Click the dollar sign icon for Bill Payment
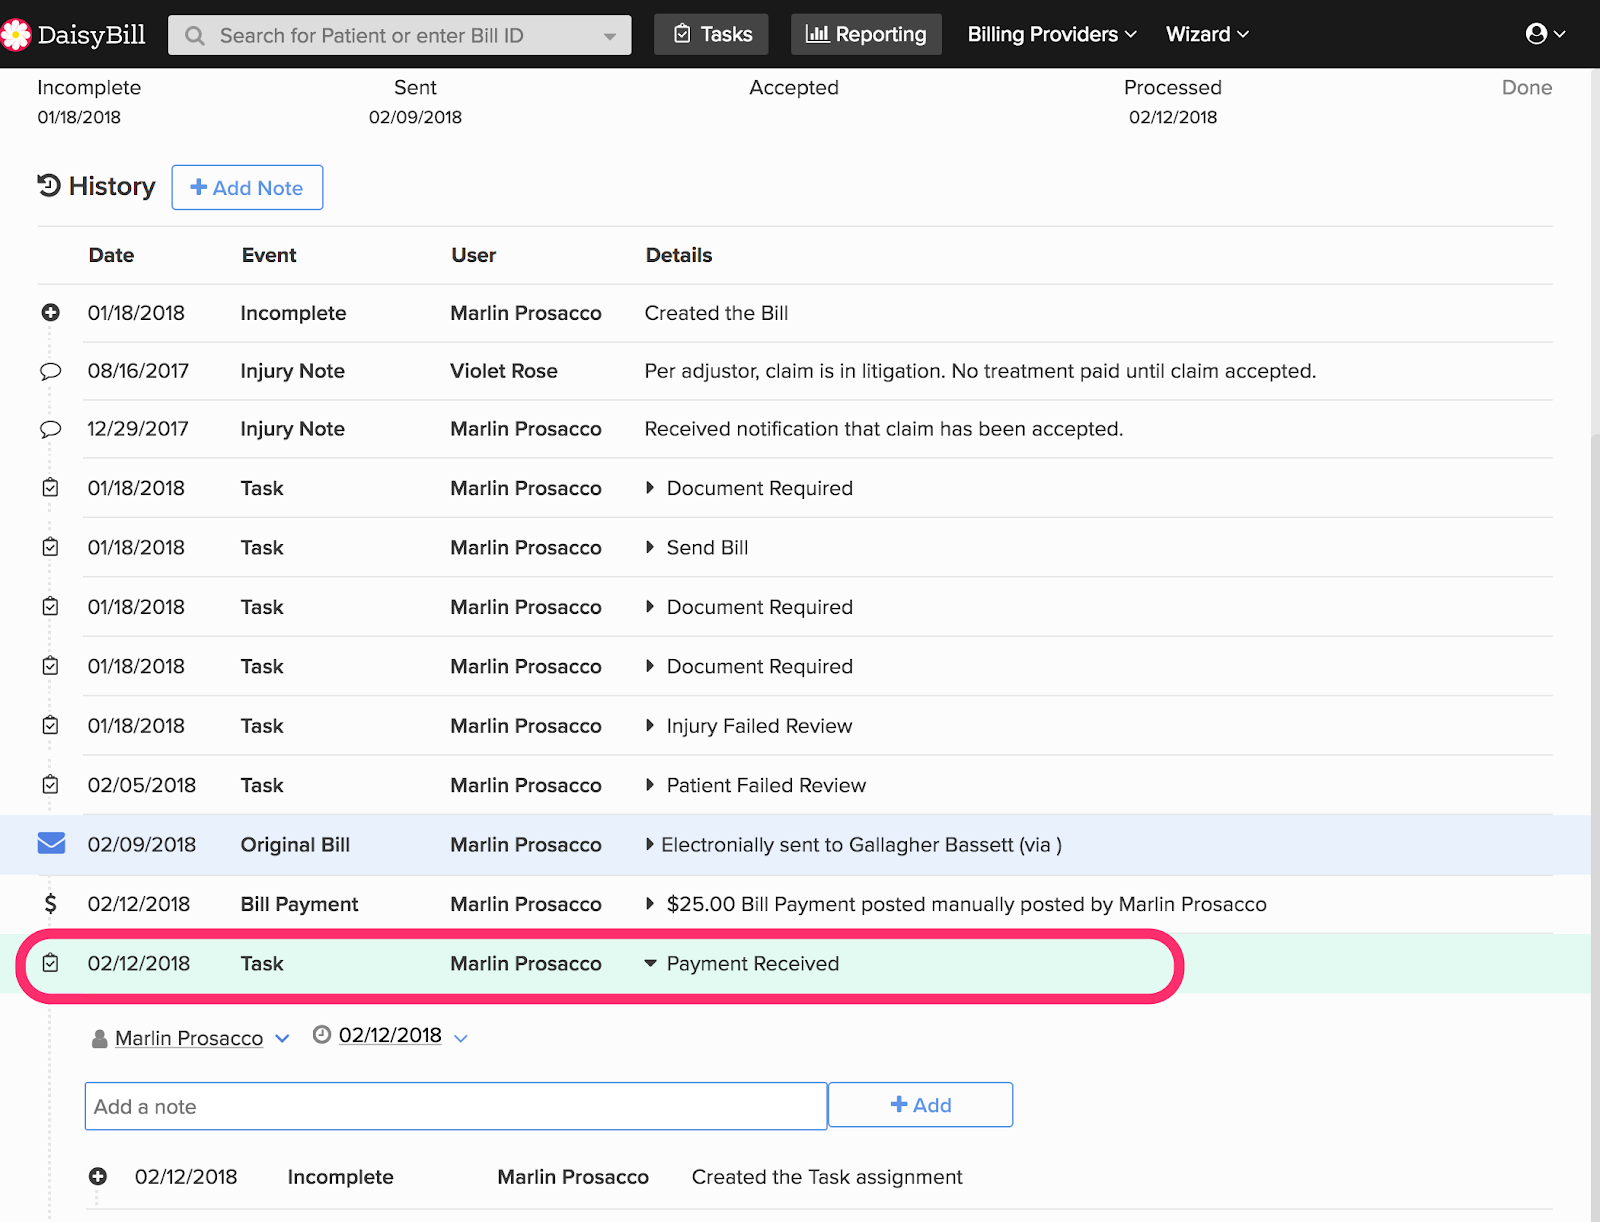The image size is (1600, 1222). point(51,904)
